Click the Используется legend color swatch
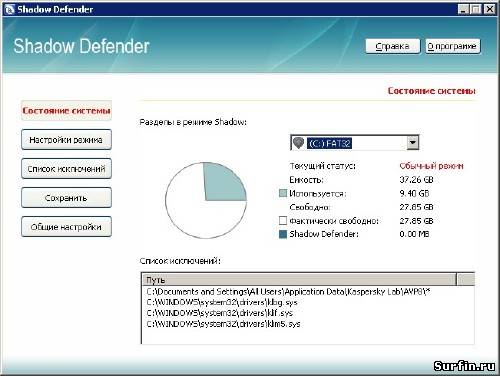The image size is (500, 376). tap(283, 193)
